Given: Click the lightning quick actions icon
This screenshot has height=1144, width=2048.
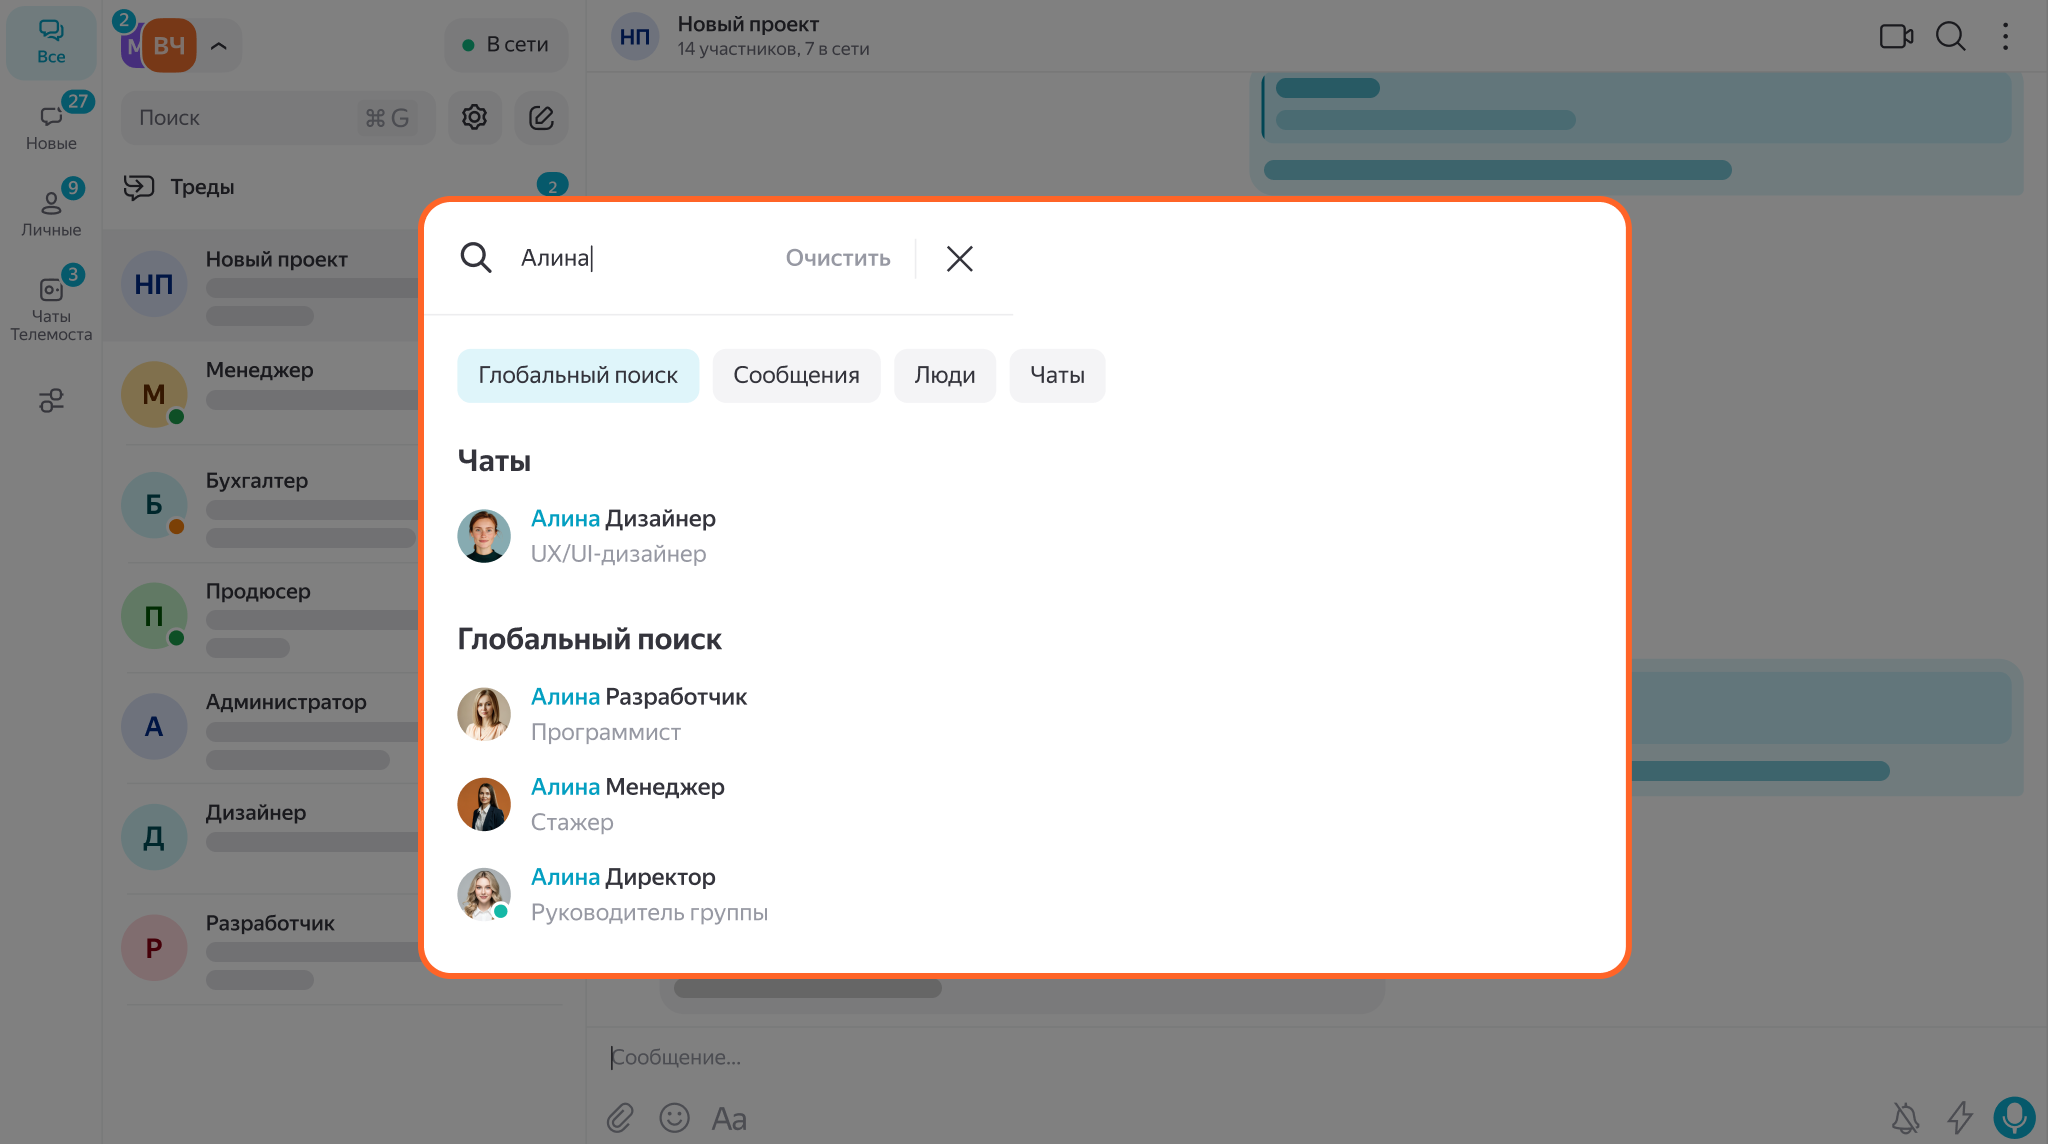Looking at the screenshot, I should click(x=1960, y=1117).
